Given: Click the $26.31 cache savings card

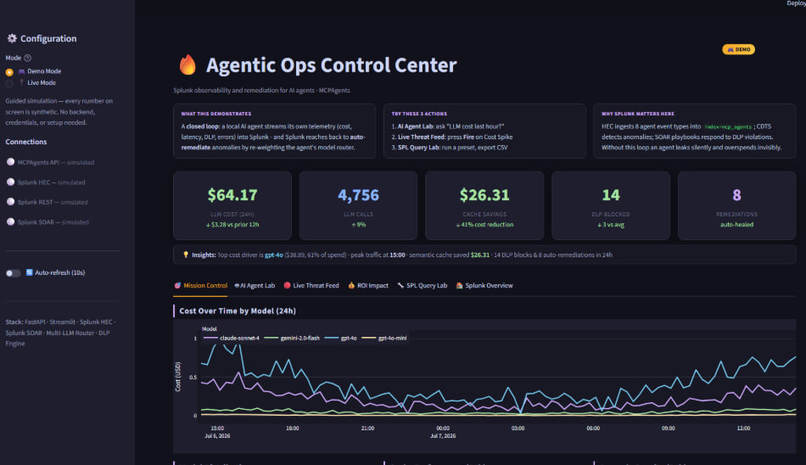Looking at the screenshot, I should point(484,206).
